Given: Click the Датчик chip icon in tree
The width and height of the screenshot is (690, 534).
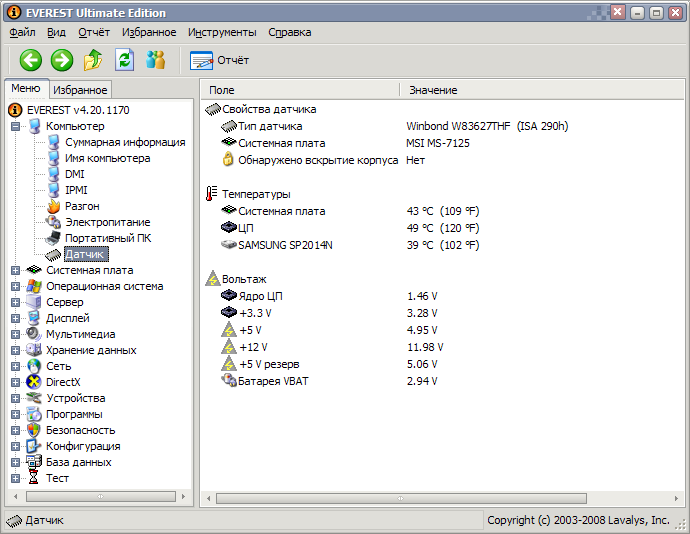Looking at the screenshot, I should pos(53,254).
